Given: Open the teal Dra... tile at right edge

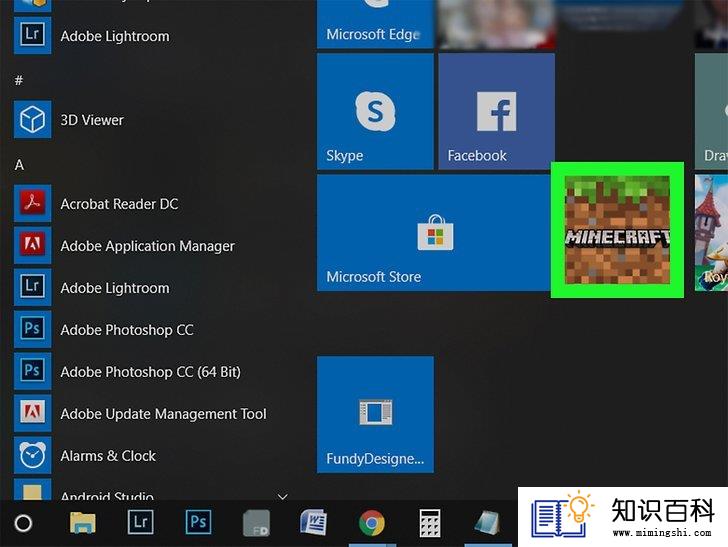Looking at the screenshot, I should coord(711,111).
